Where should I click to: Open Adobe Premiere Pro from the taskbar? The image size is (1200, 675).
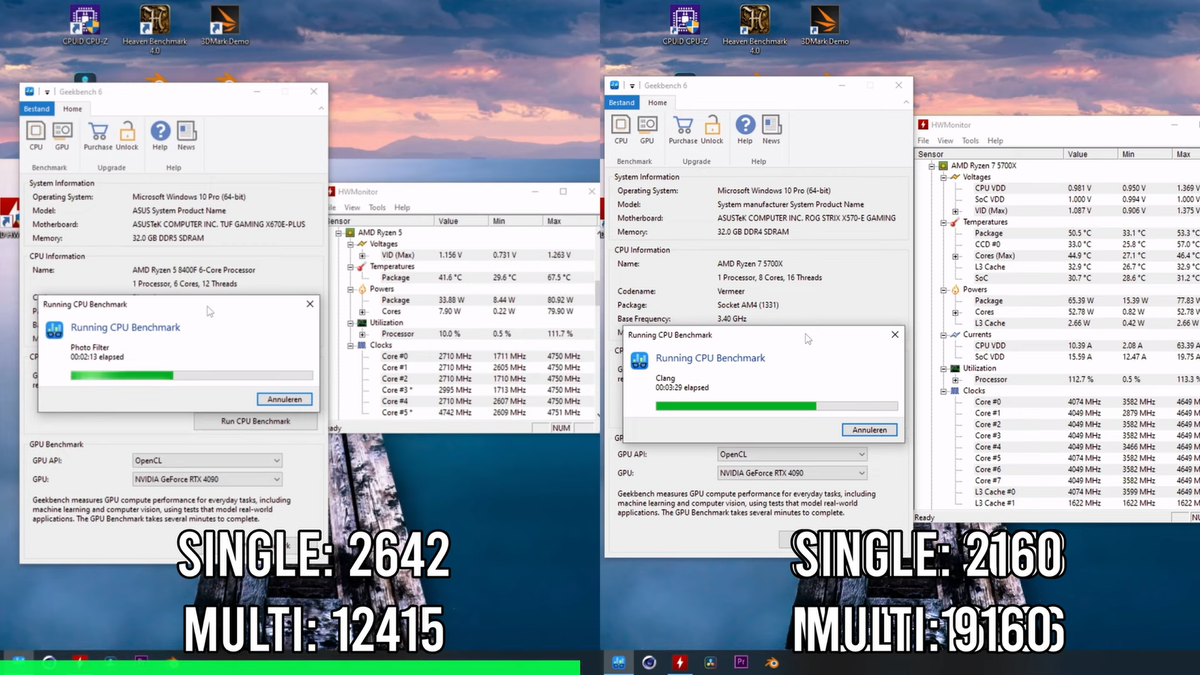coord(740,662)
